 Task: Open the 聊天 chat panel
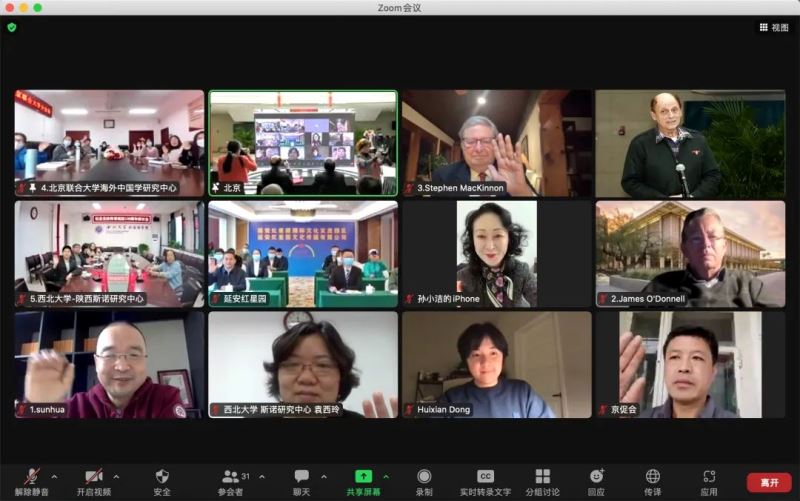click(x=301, y=480)
